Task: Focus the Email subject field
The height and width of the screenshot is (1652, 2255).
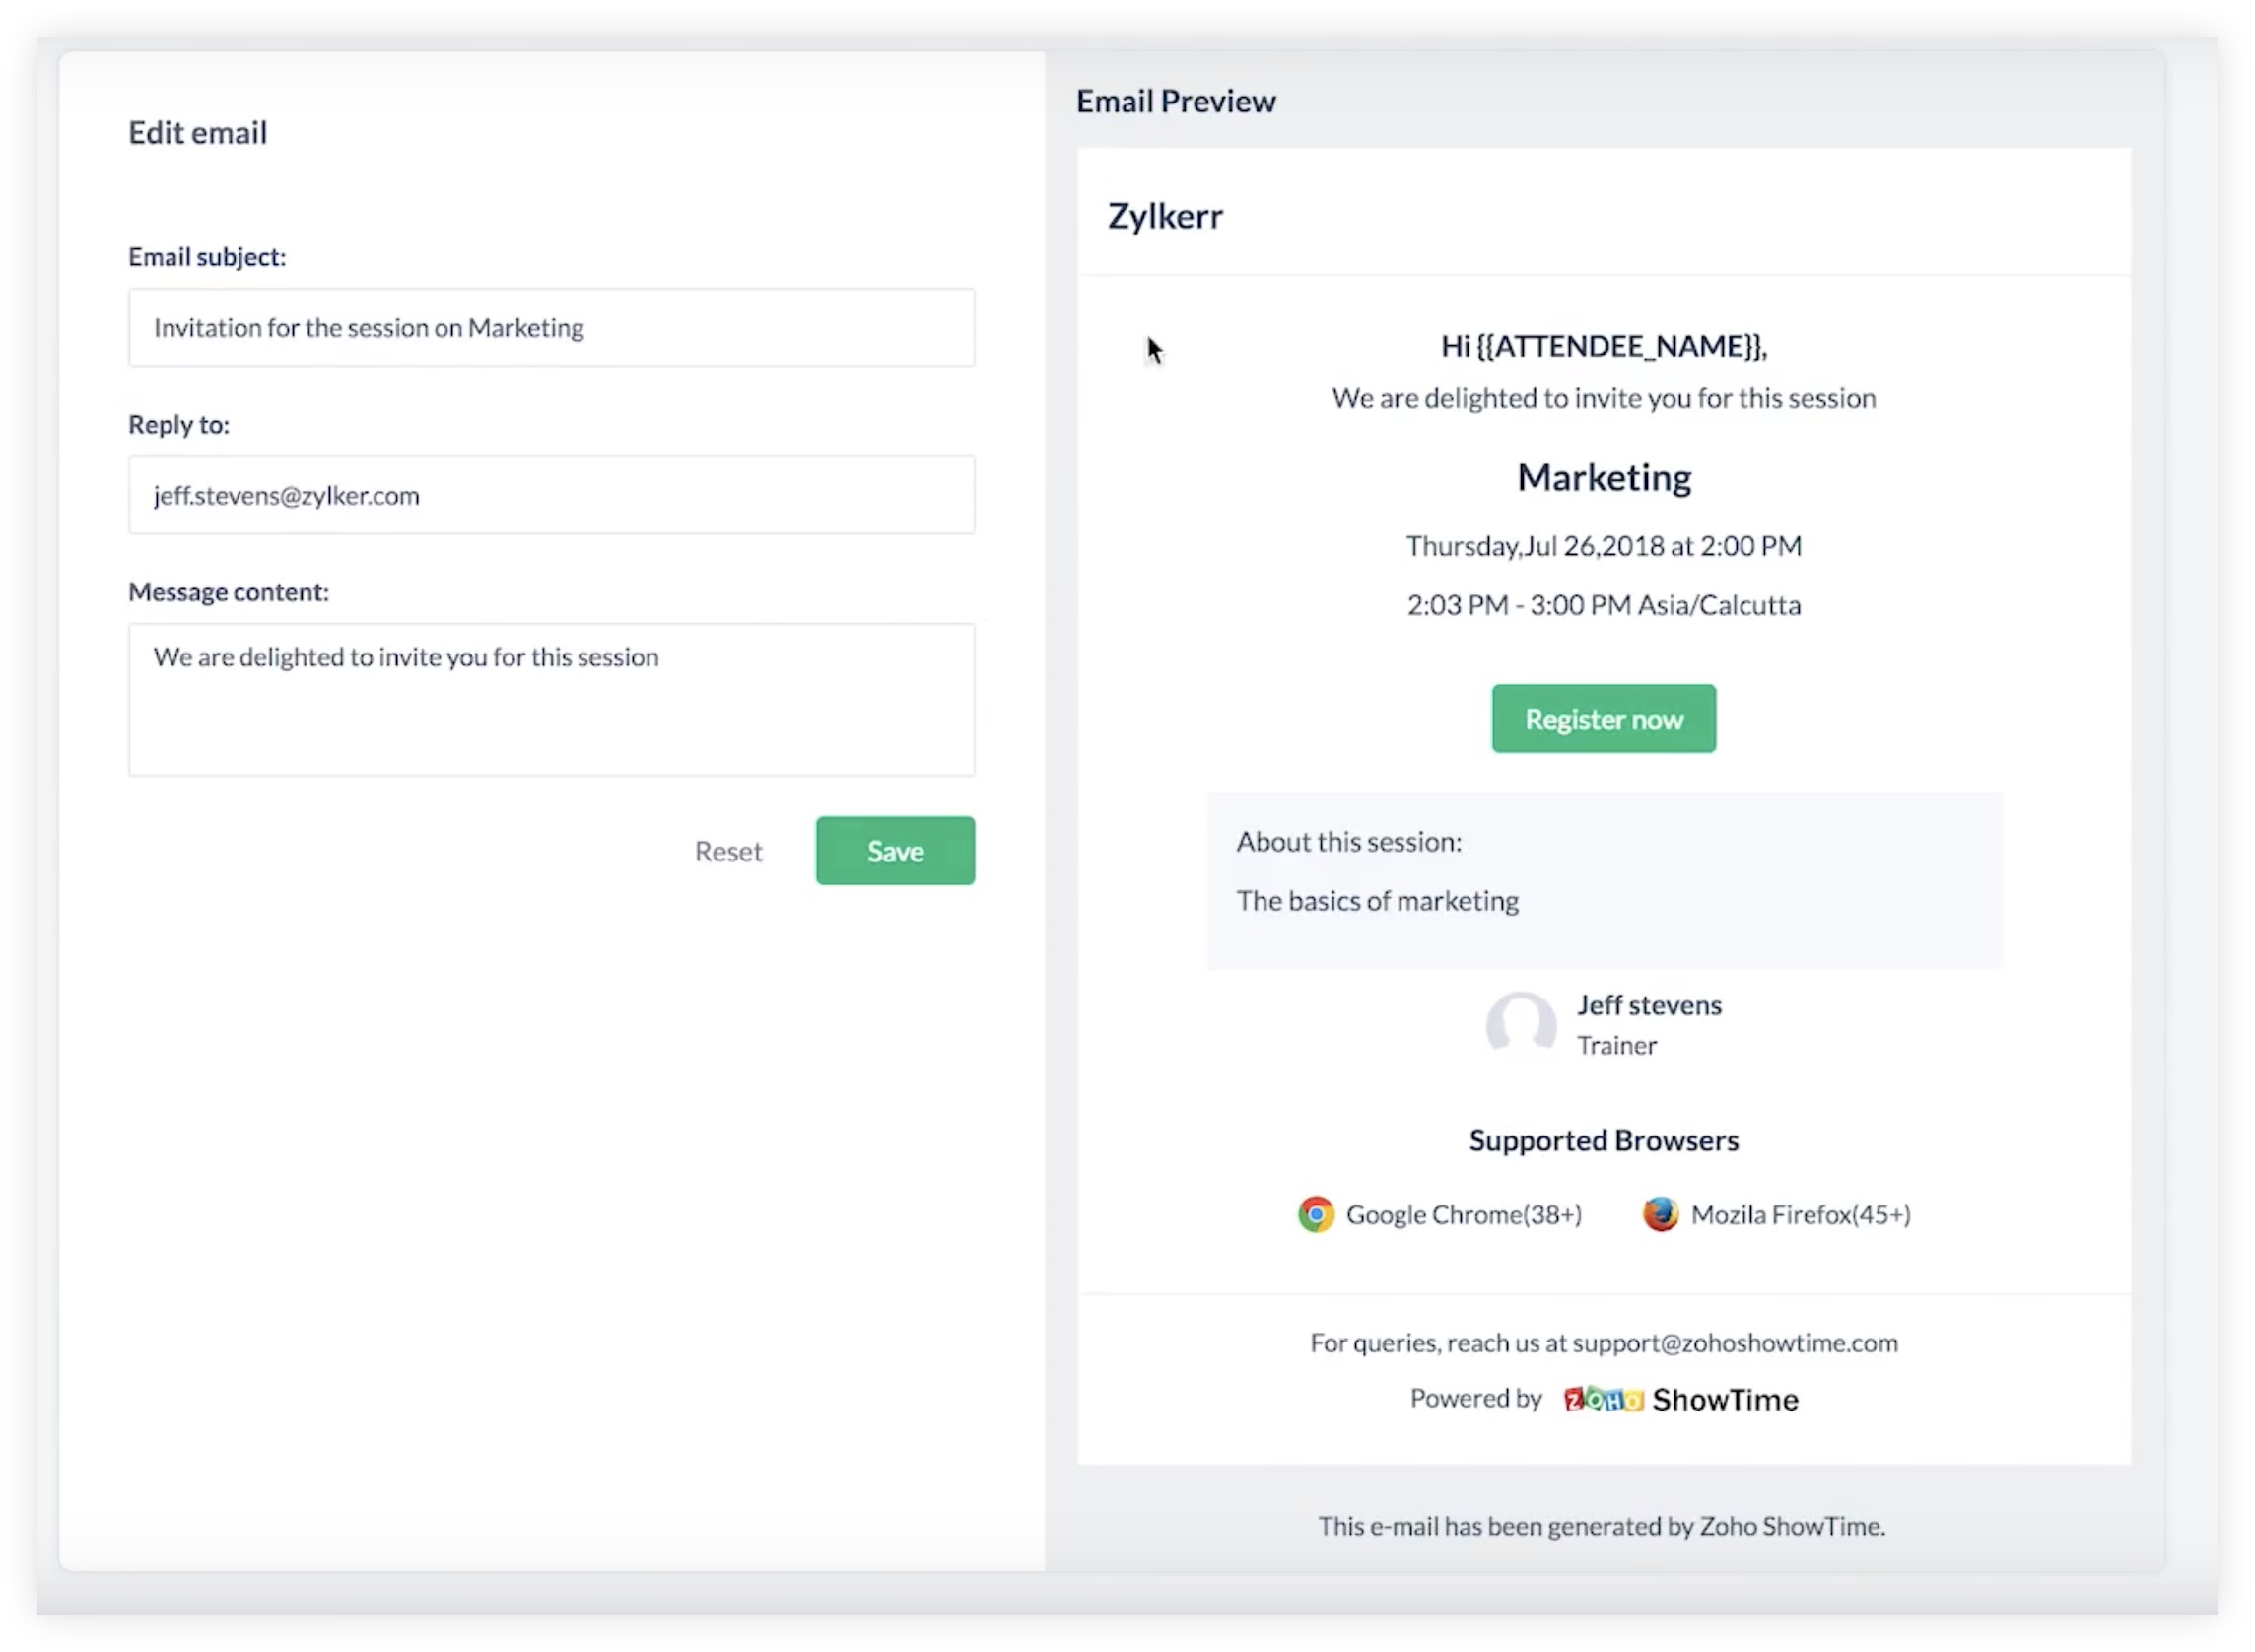Action: pyautogui.click(x=551, y=328)
